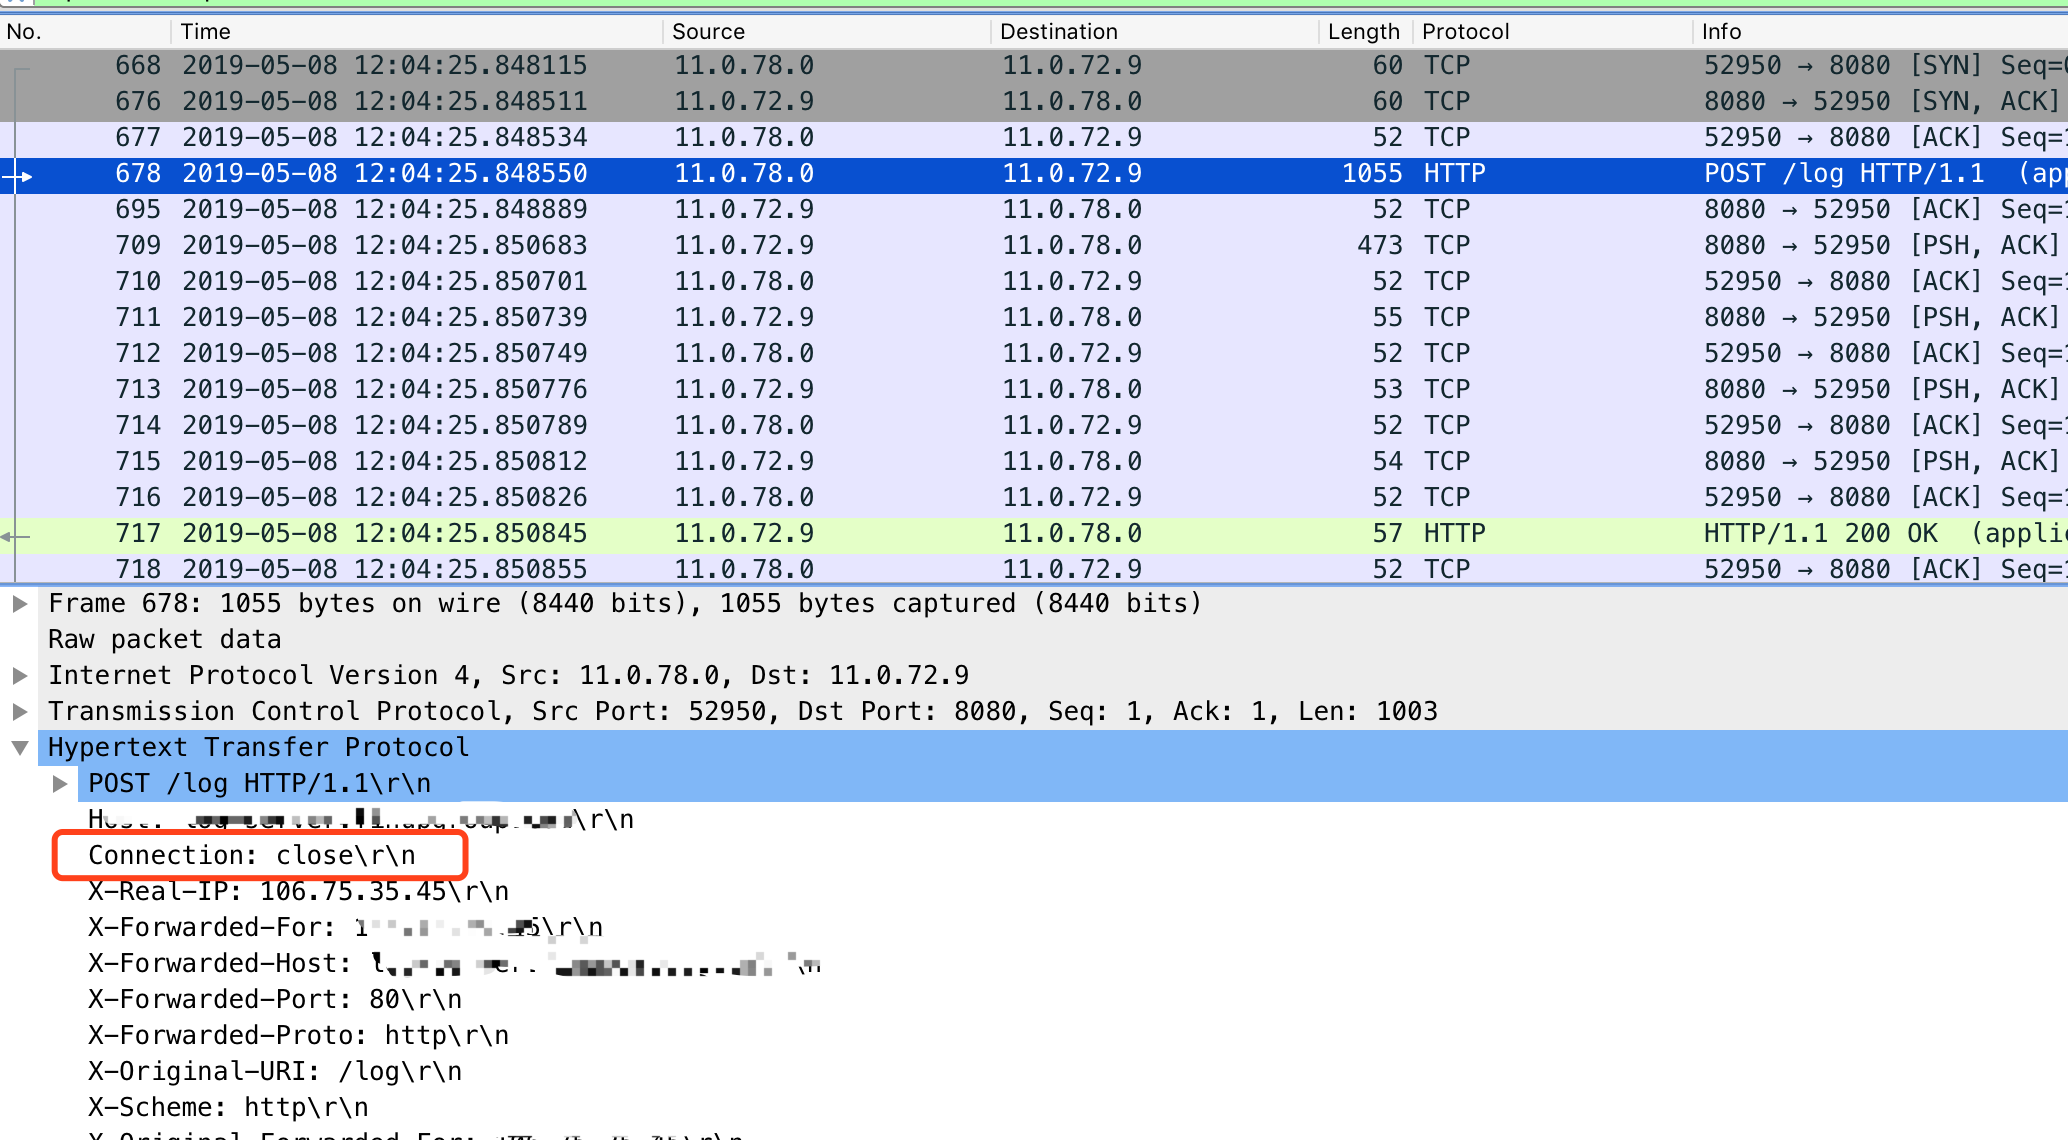The width and height of the screenshot is (2068, 1140).
Task: Select packet 677 ACK row
Action: (x=1034, y=138)
